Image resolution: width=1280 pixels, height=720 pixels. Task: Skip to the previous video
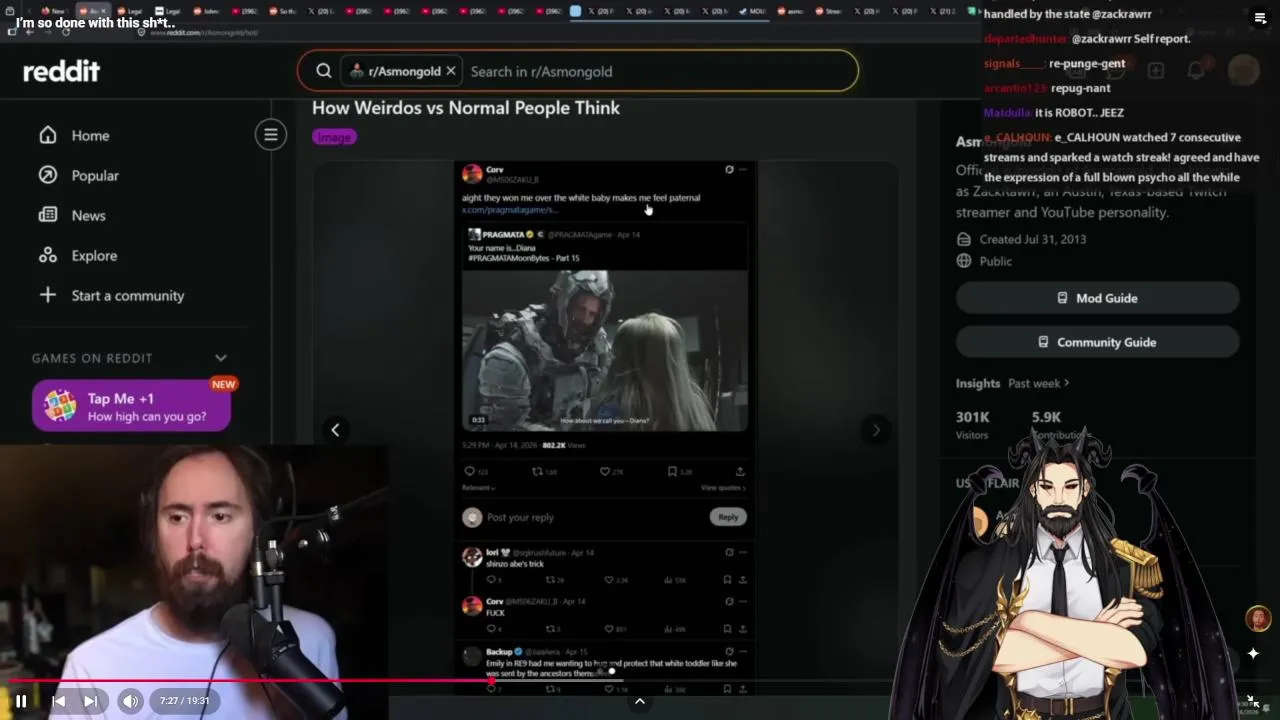click(58, 701)
